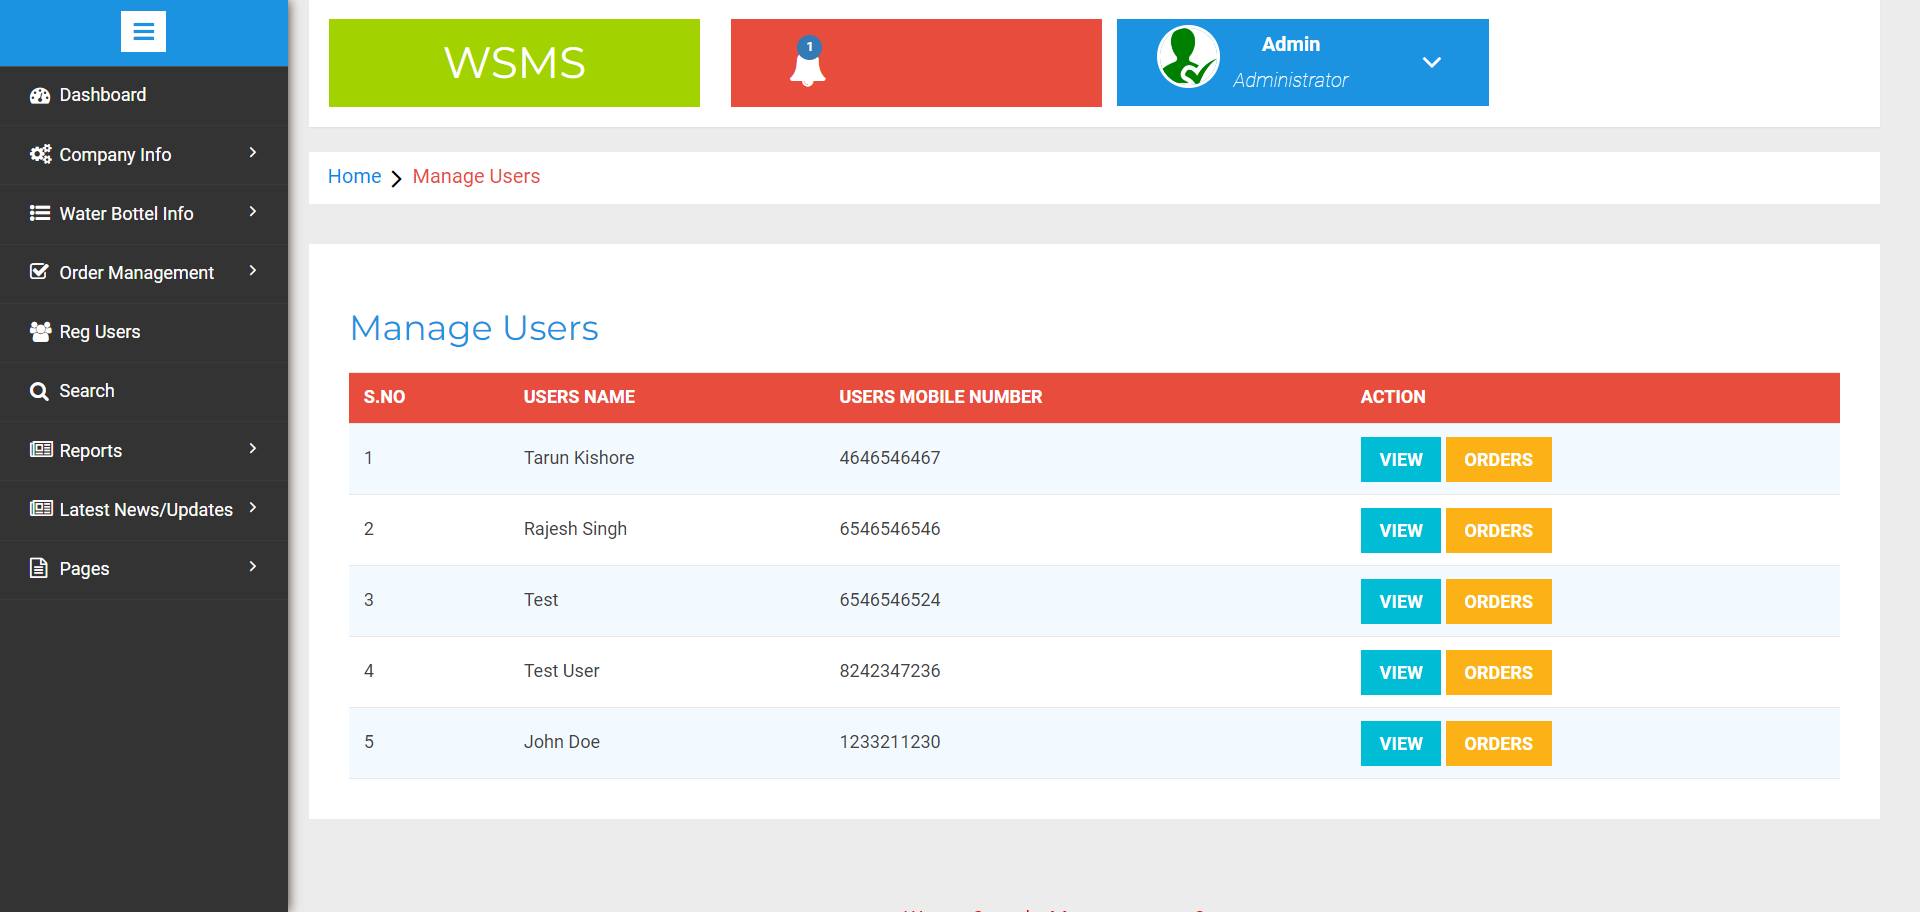Click the Manage Users breadcrumb text
The image size is (1920, 912).
point(476,176)
